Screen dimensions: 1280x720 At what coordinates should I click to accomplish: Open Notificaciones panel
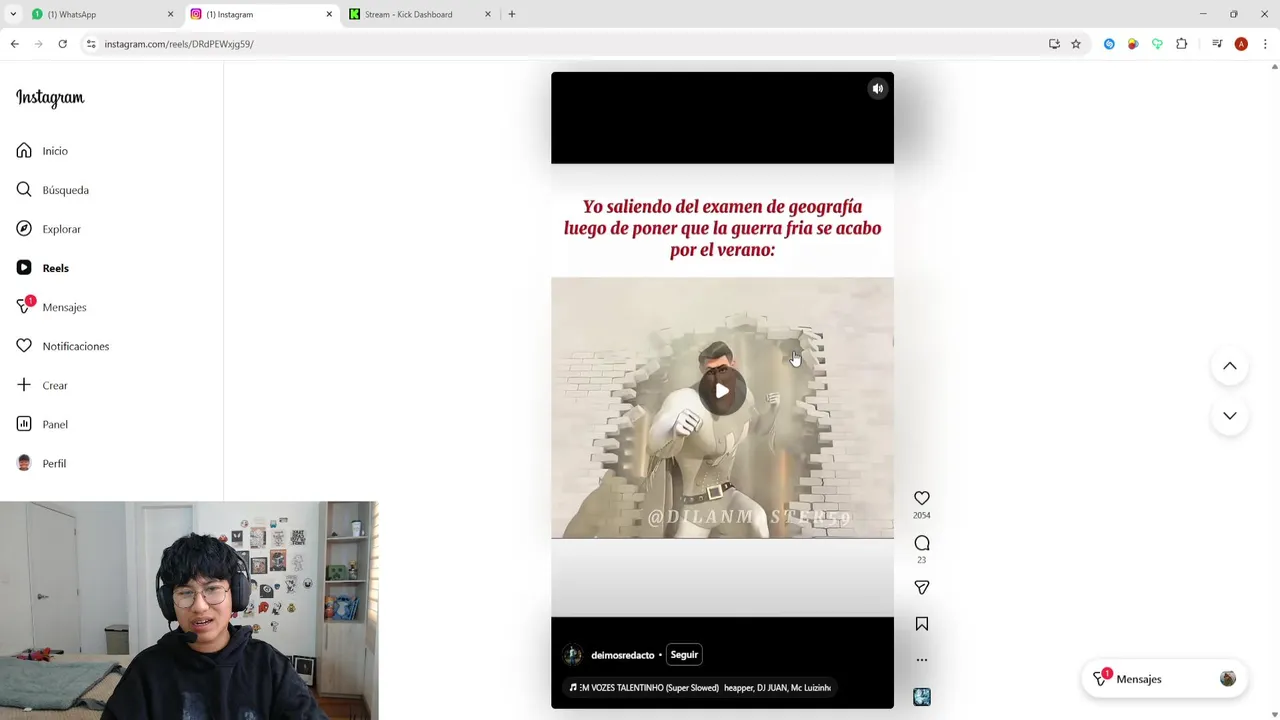click(62, 346)
